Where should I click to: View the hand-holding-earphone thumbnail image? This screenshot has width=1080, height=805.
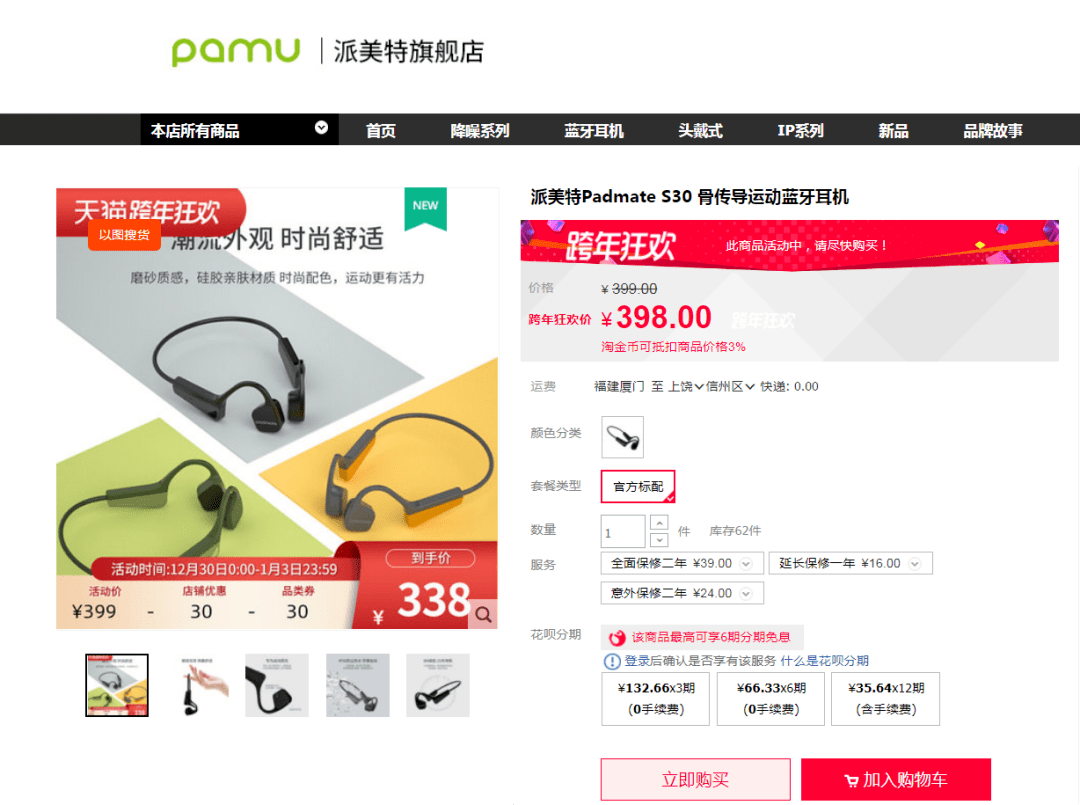(x=197, y=685)
